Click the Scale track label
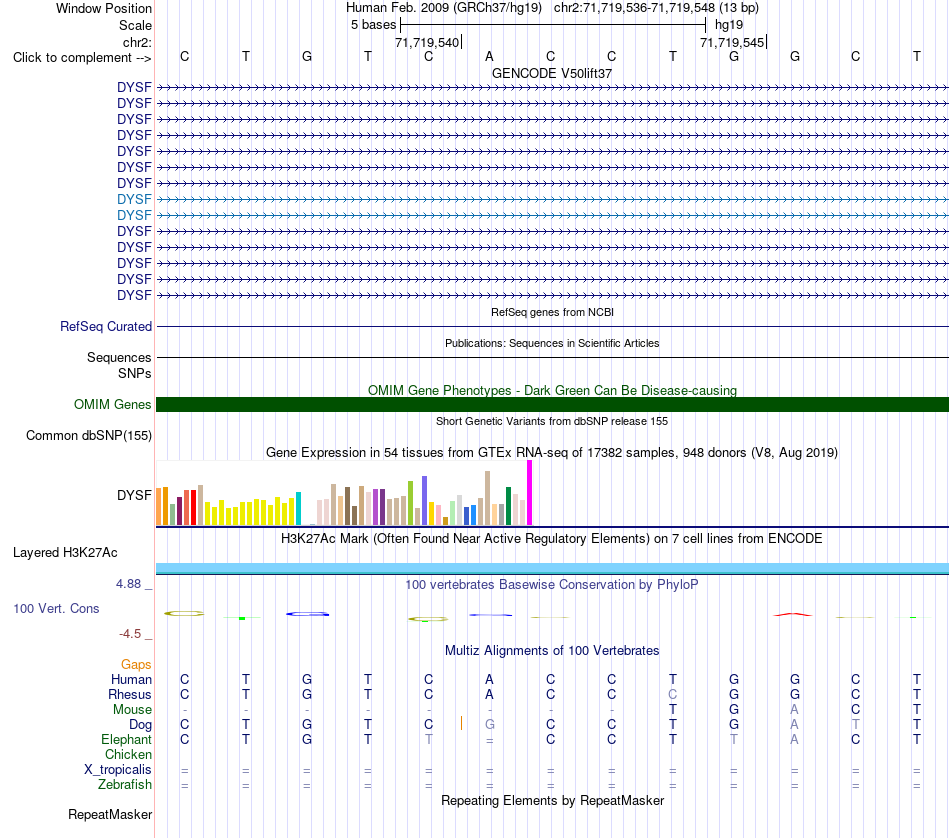This screenshot has height=838, width=950. click(x=135, y=25)
